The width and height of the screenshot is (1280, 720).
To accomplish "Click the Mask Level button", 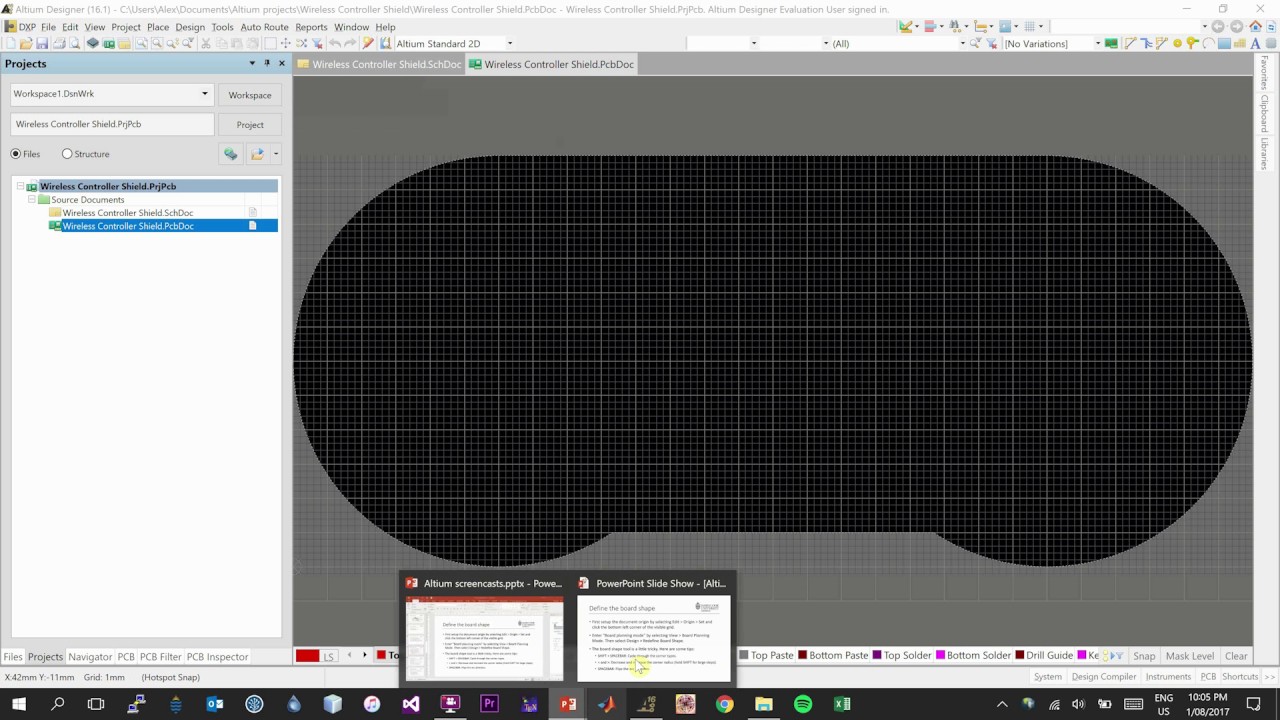I will point(1190,656).
